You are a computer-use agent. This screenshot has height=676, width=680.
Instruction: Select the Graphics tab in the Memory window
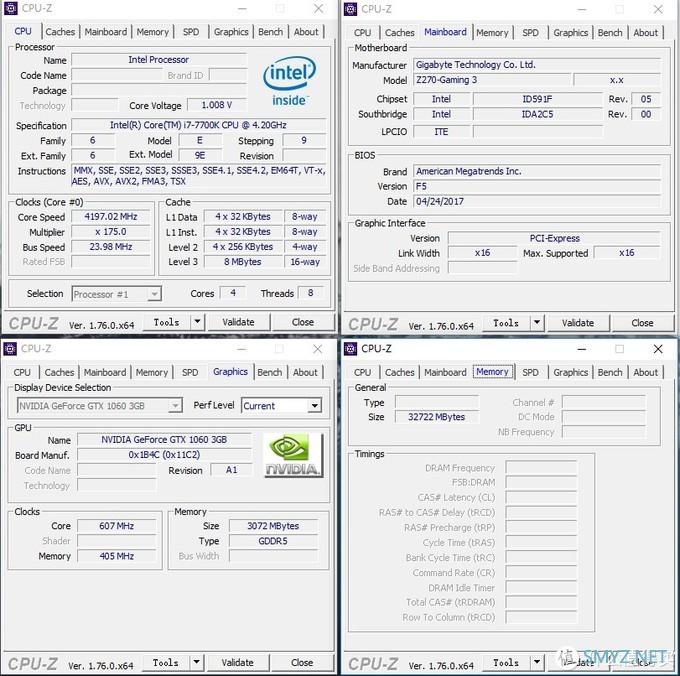pyautogui.click(x=571, y=372)
